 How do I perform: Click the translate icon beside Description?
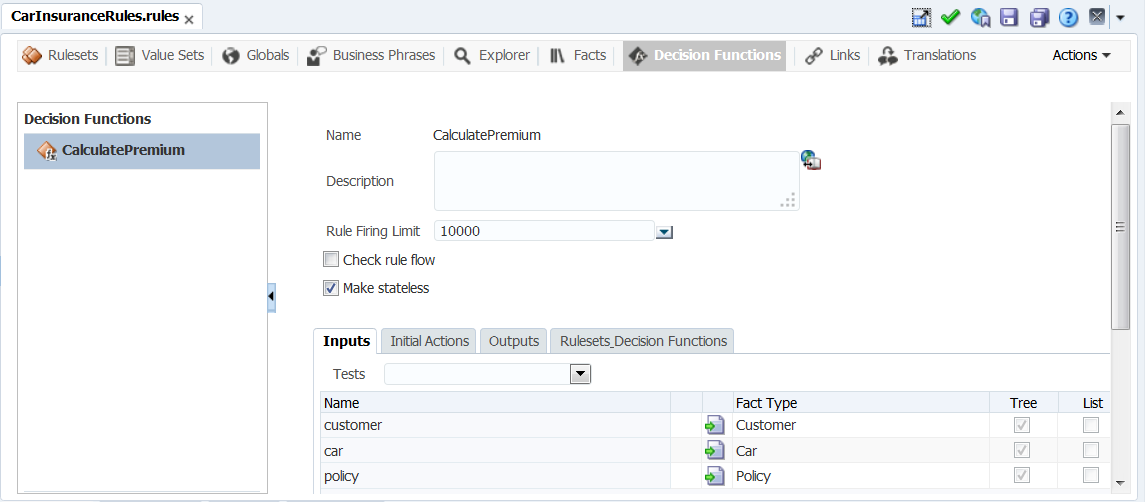tap(811, 160)
